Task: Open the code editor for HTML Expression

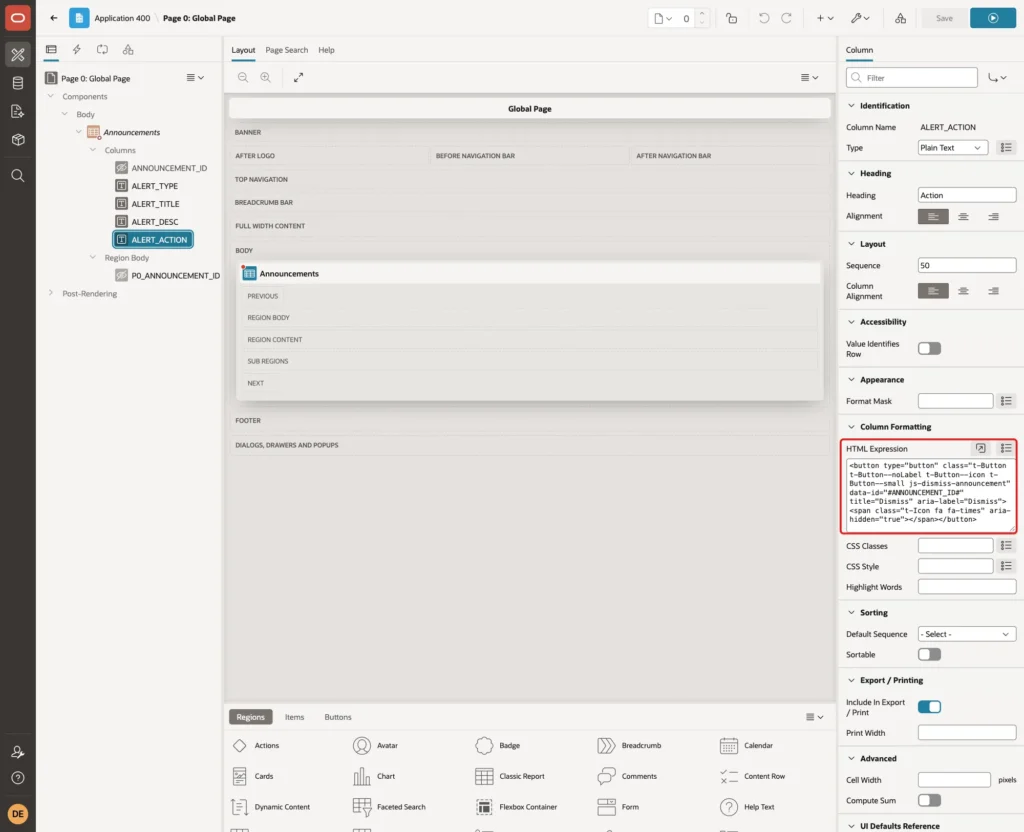Action: coord(980,448)
